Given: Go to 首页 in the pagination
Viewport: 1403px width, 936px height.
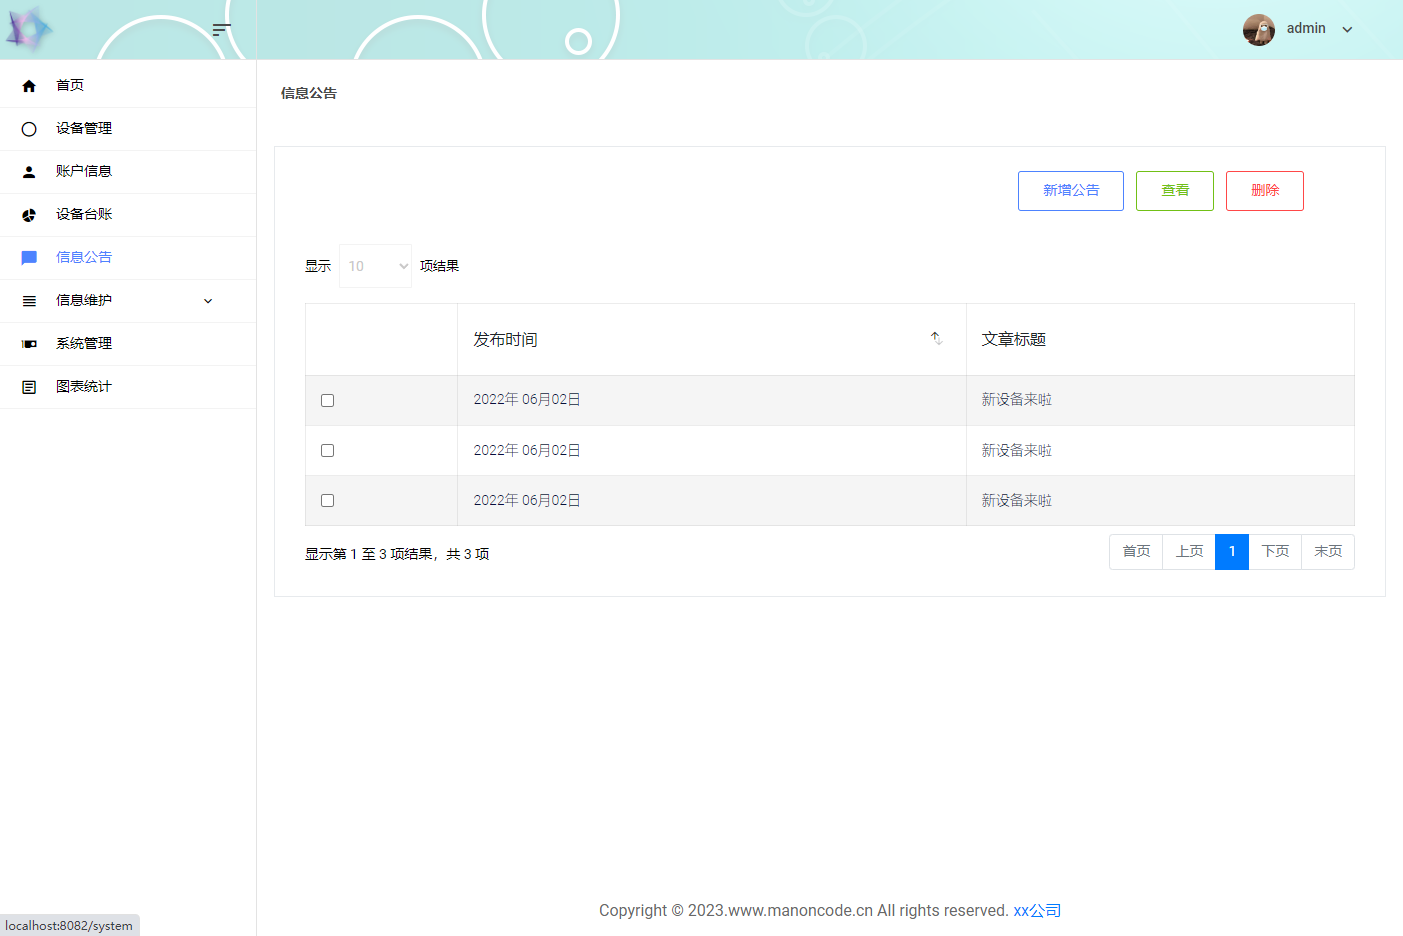Looking at the screenshot, I should coord(1136,552).
